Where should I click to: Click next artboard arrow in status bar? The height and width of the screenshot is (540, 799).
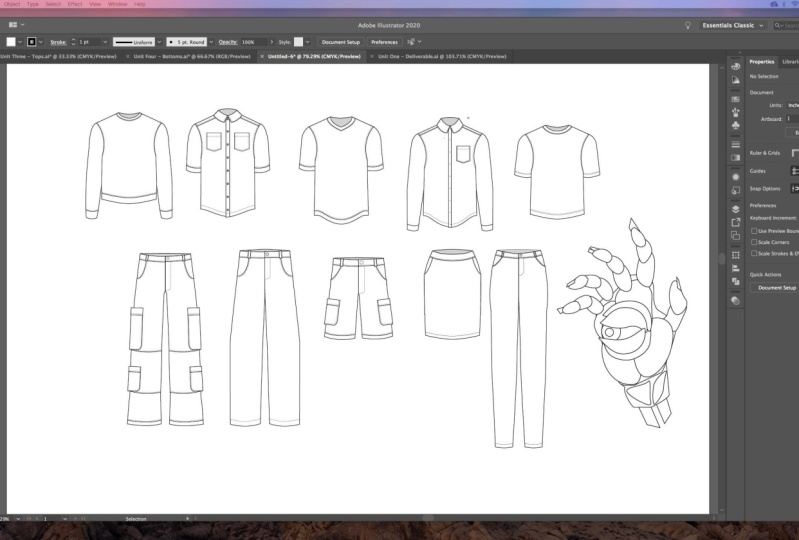tap(75, 519)
